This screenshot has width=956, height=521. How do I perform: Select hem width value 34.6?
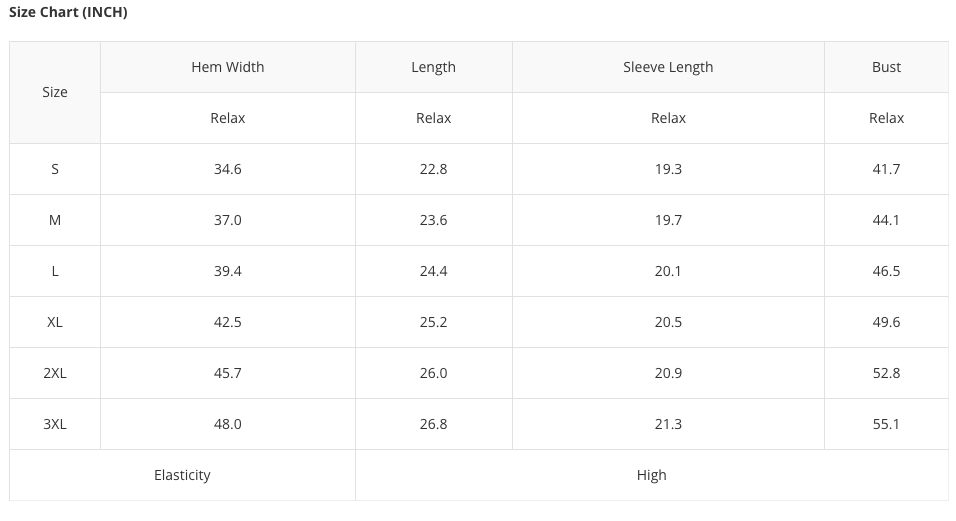coord(228,169)
